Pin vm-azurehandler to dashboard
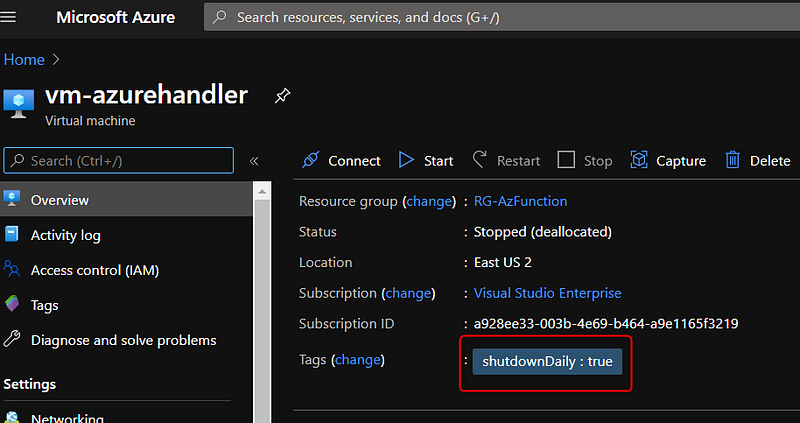This screenshot has width=800, height=423. coord(282,95)
